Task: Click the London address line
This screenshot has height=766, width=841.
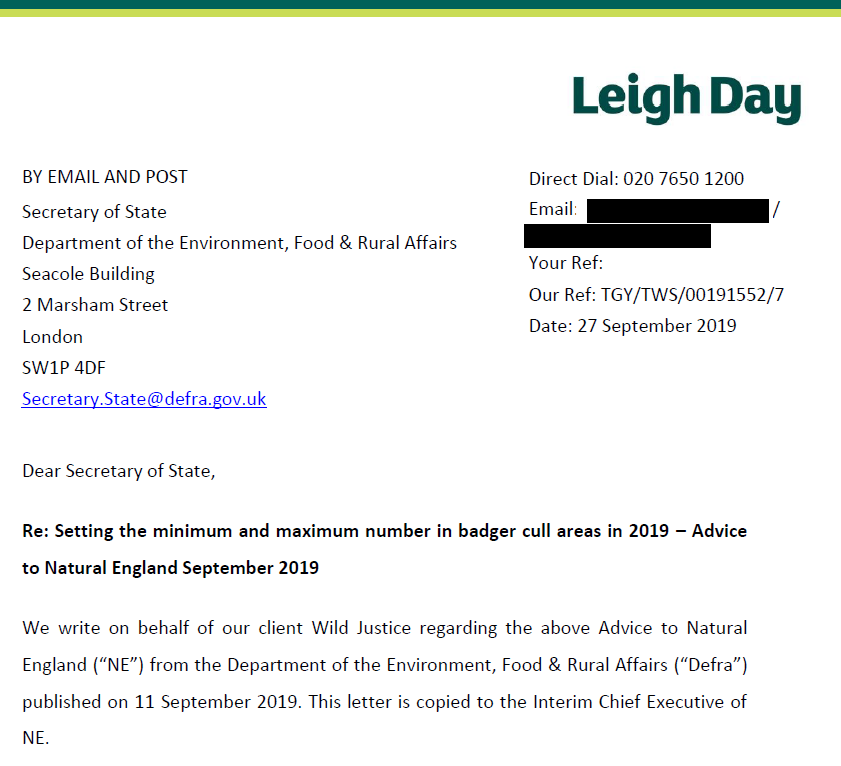Action: (52, 337)
